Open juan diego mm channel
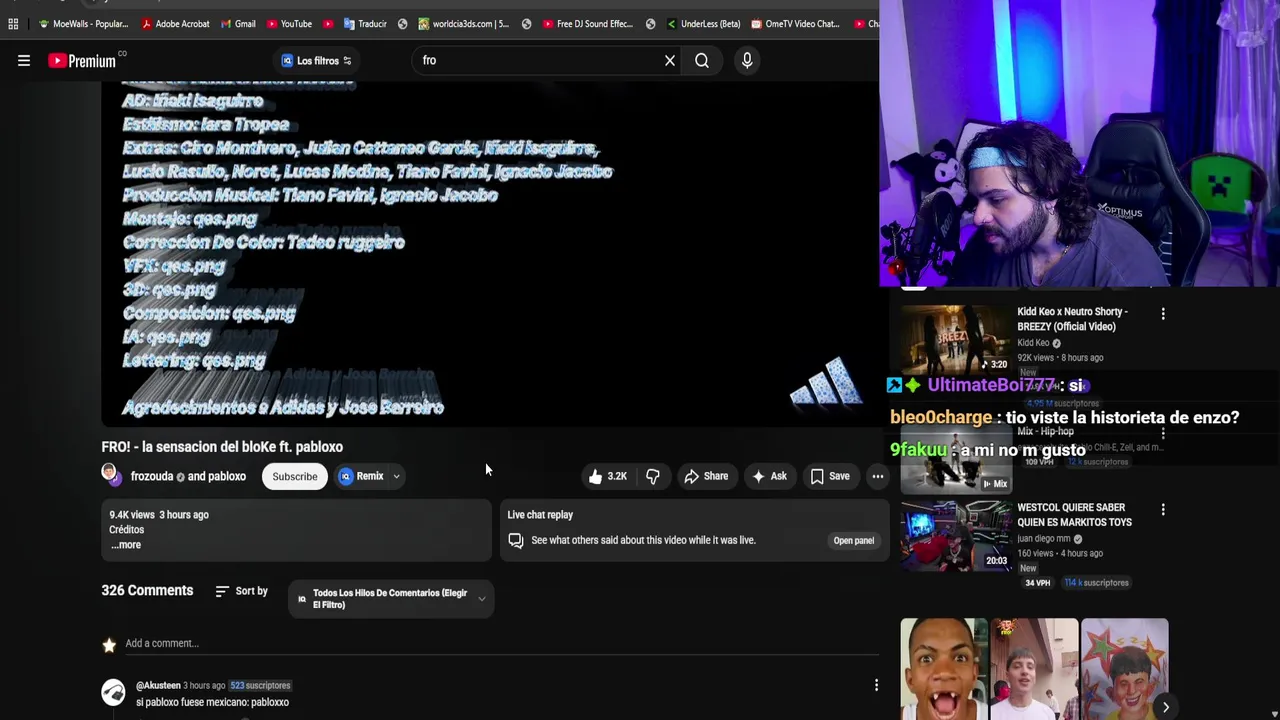The height and width of the screenshot is (720, 1280). coord(1045,539)
